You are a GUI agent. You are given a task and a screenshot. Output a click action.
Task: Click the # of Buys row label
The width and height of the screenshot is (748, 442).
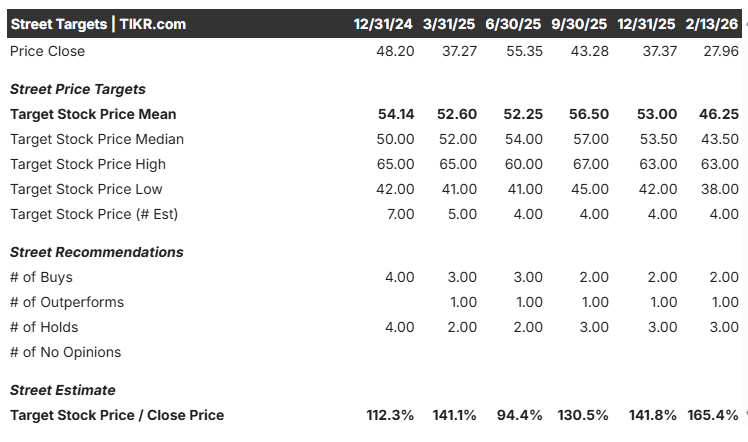click(x=41, y=277)
